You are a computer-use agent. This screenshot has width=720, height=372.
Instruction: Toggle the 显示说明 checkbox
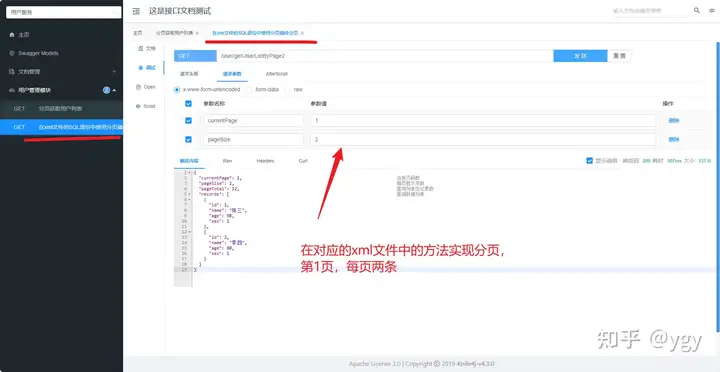pos(590,161)
